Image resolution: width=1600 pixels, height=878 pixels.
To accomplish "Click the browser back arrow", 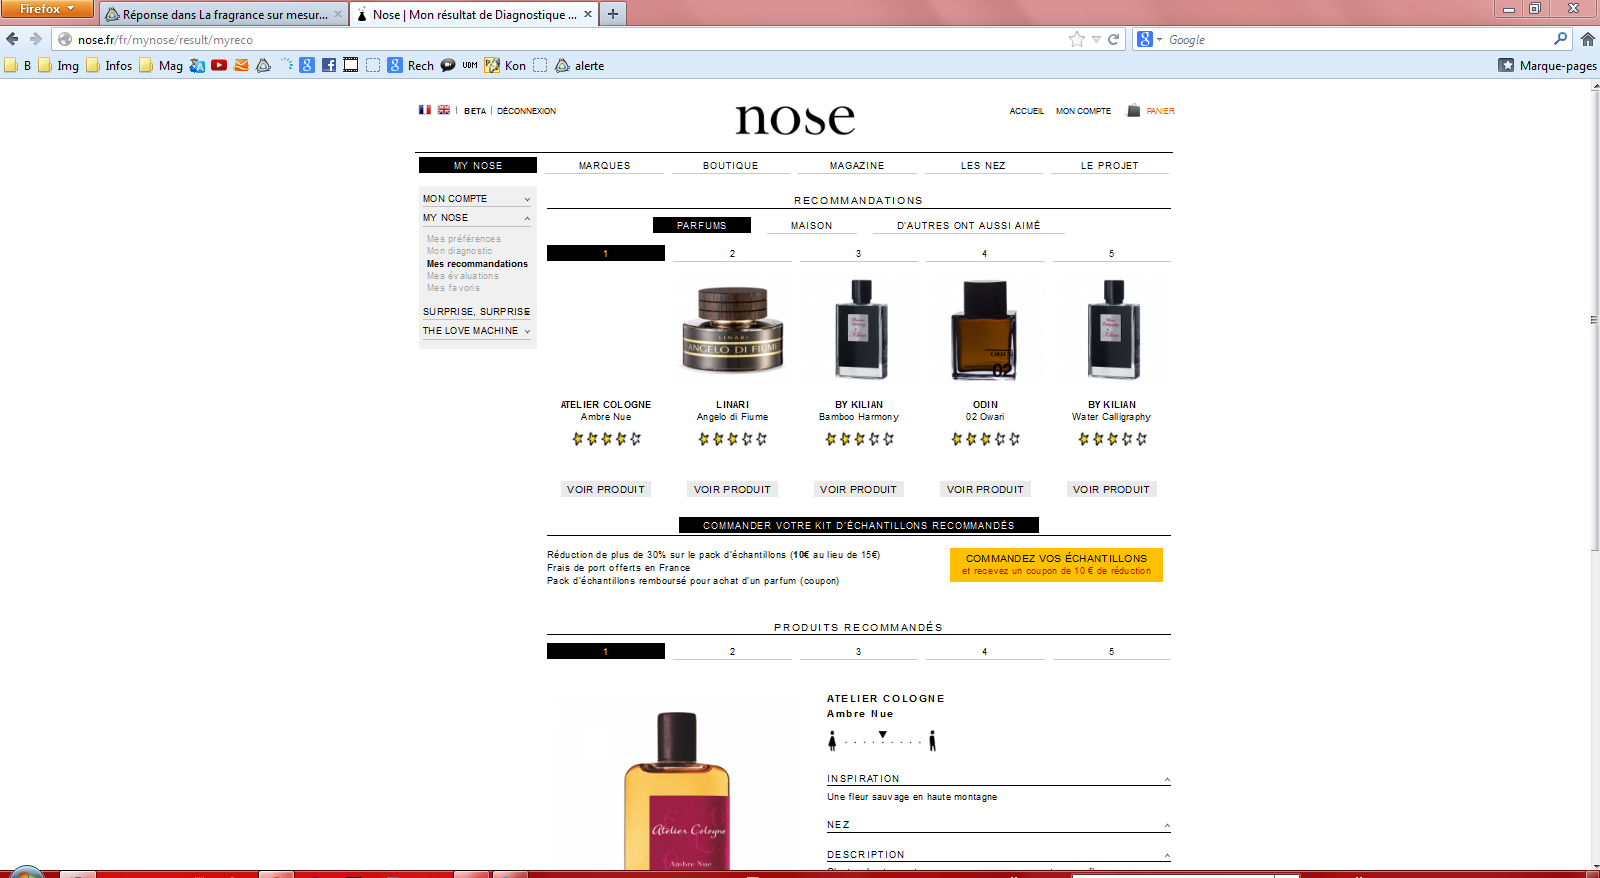I will [12, 39].
